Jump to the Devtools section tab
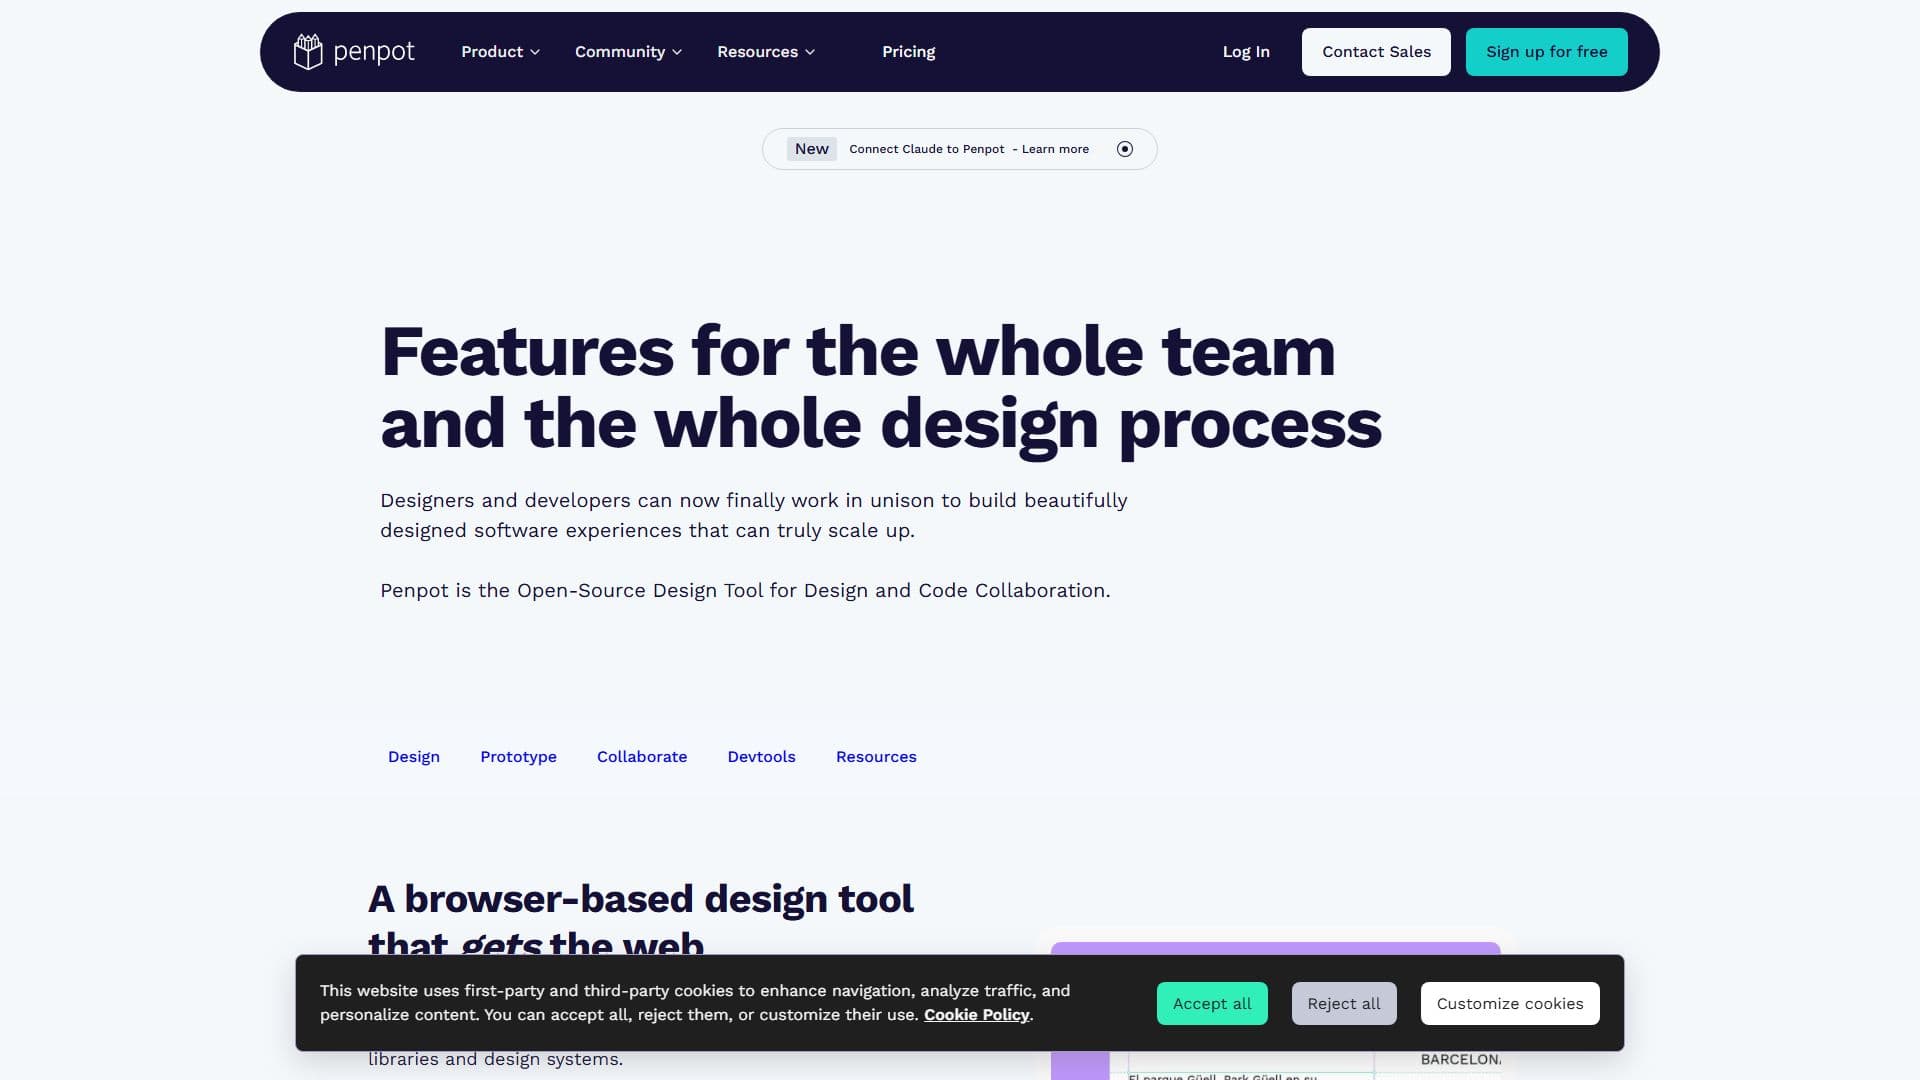1920x1080 pixels. (762, 757)
